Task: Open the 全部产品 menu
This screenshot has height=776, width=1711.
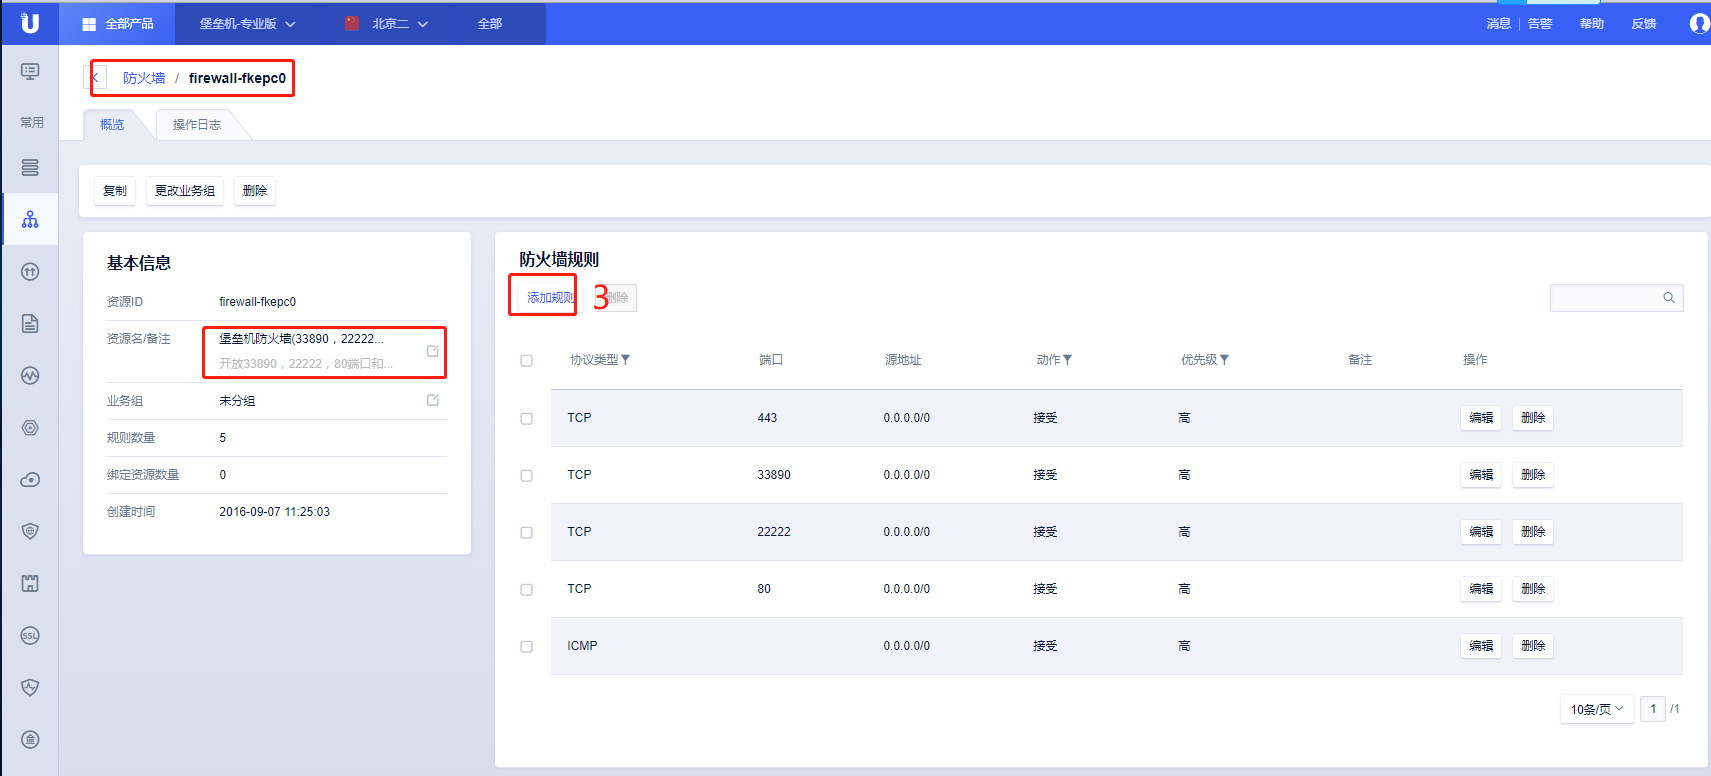Action: 118,24
